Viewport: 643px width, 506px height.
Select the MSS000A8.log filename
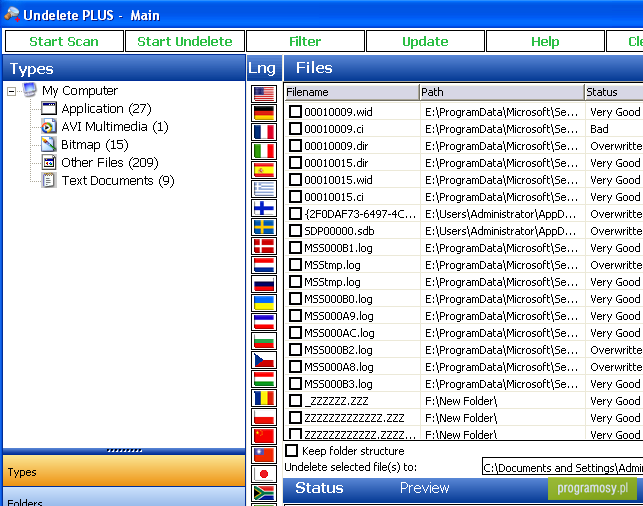339,367
